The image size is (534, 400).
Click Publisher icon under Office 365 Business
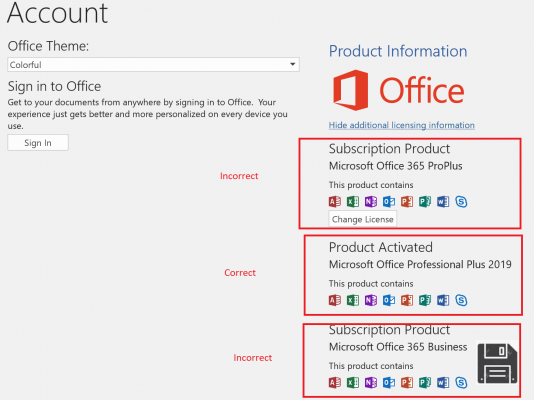point(425,383)
